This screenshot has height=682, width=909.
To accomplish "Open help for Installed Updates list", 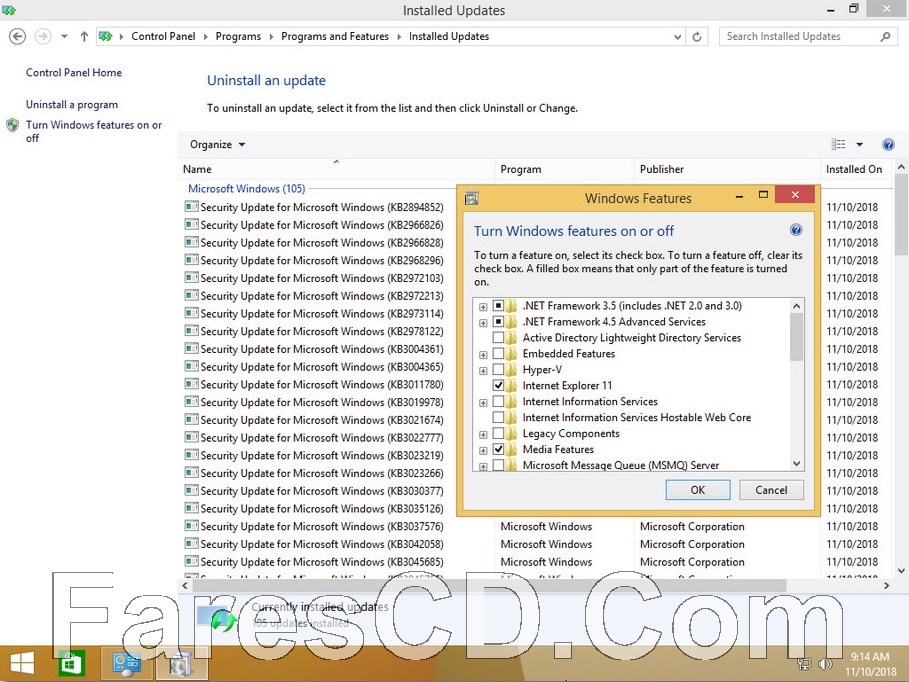I will [888, 144].
